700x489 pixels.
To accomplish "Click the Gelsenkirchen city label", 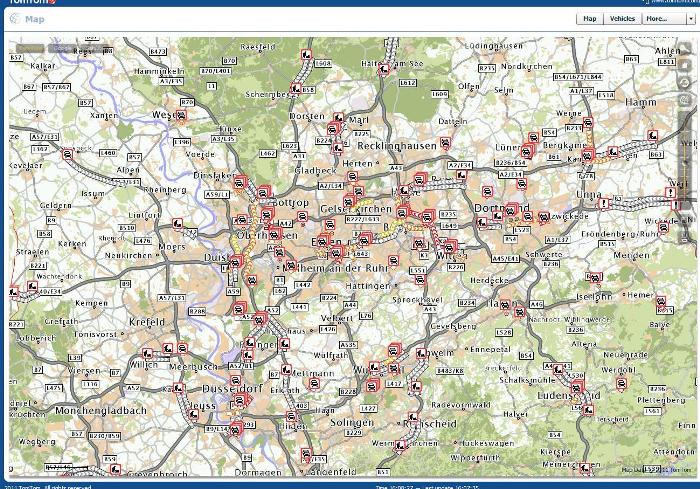I will pos(356,209).
